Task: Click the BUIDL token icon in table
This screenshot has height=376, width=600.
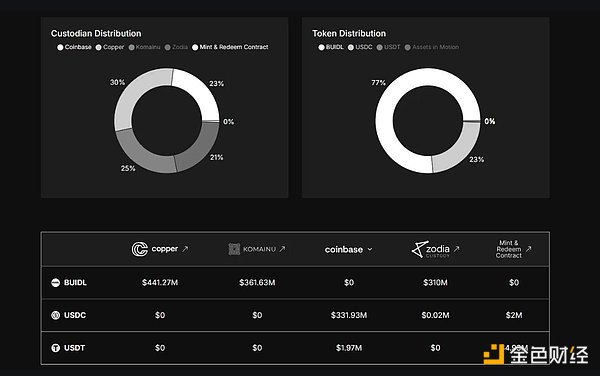Action: (55, 283)
